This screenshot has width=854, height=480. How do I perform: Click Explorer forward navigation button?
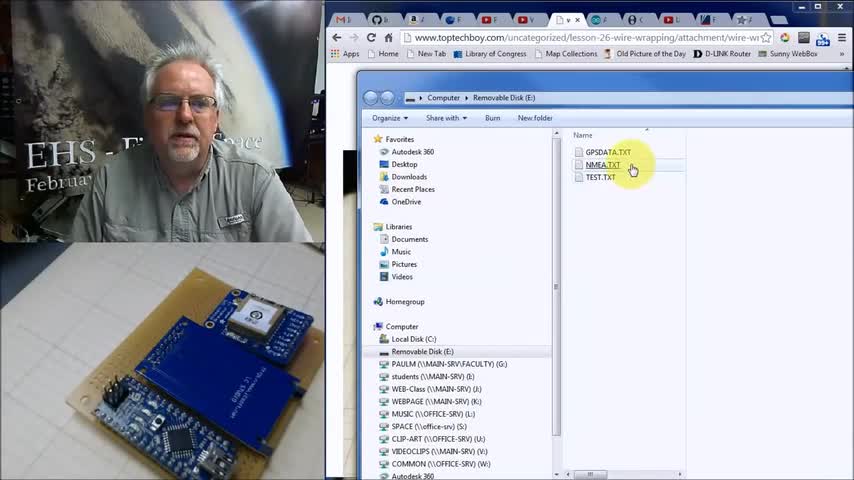(387, 98)
